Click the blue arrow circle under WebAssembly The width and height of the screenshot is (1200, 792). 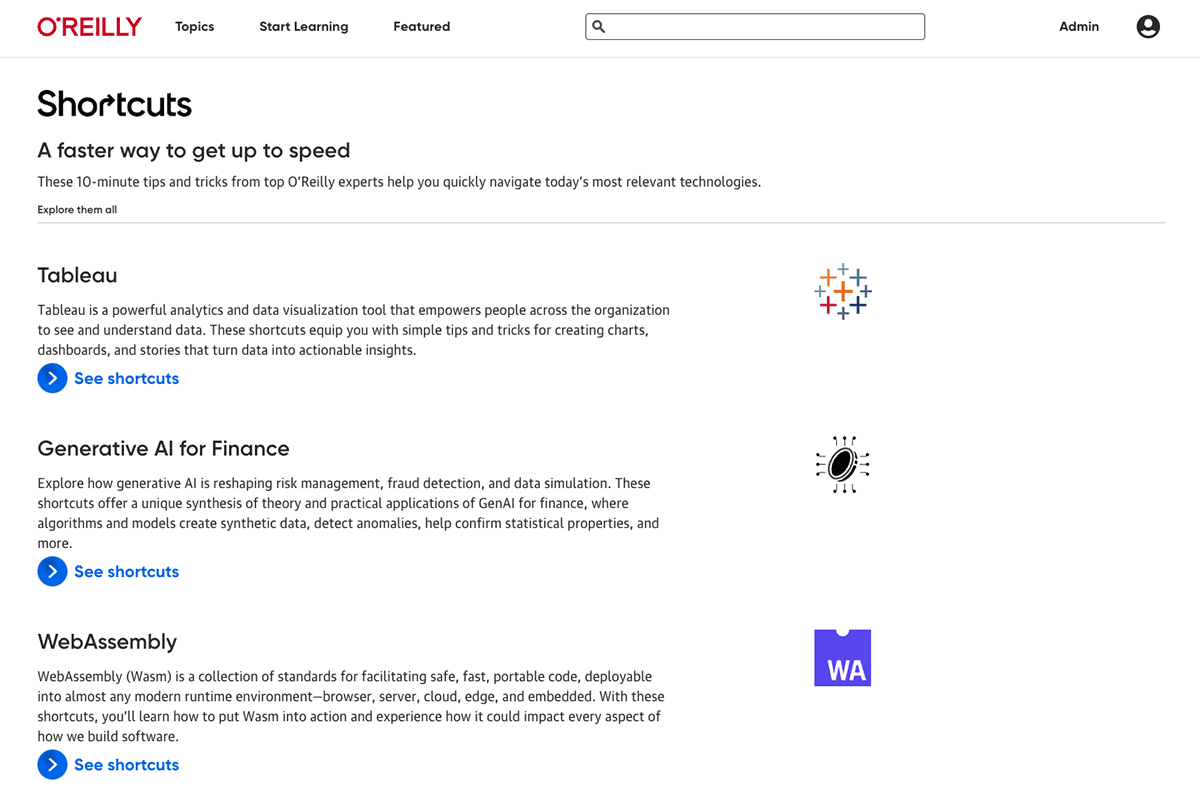(52, 764)
